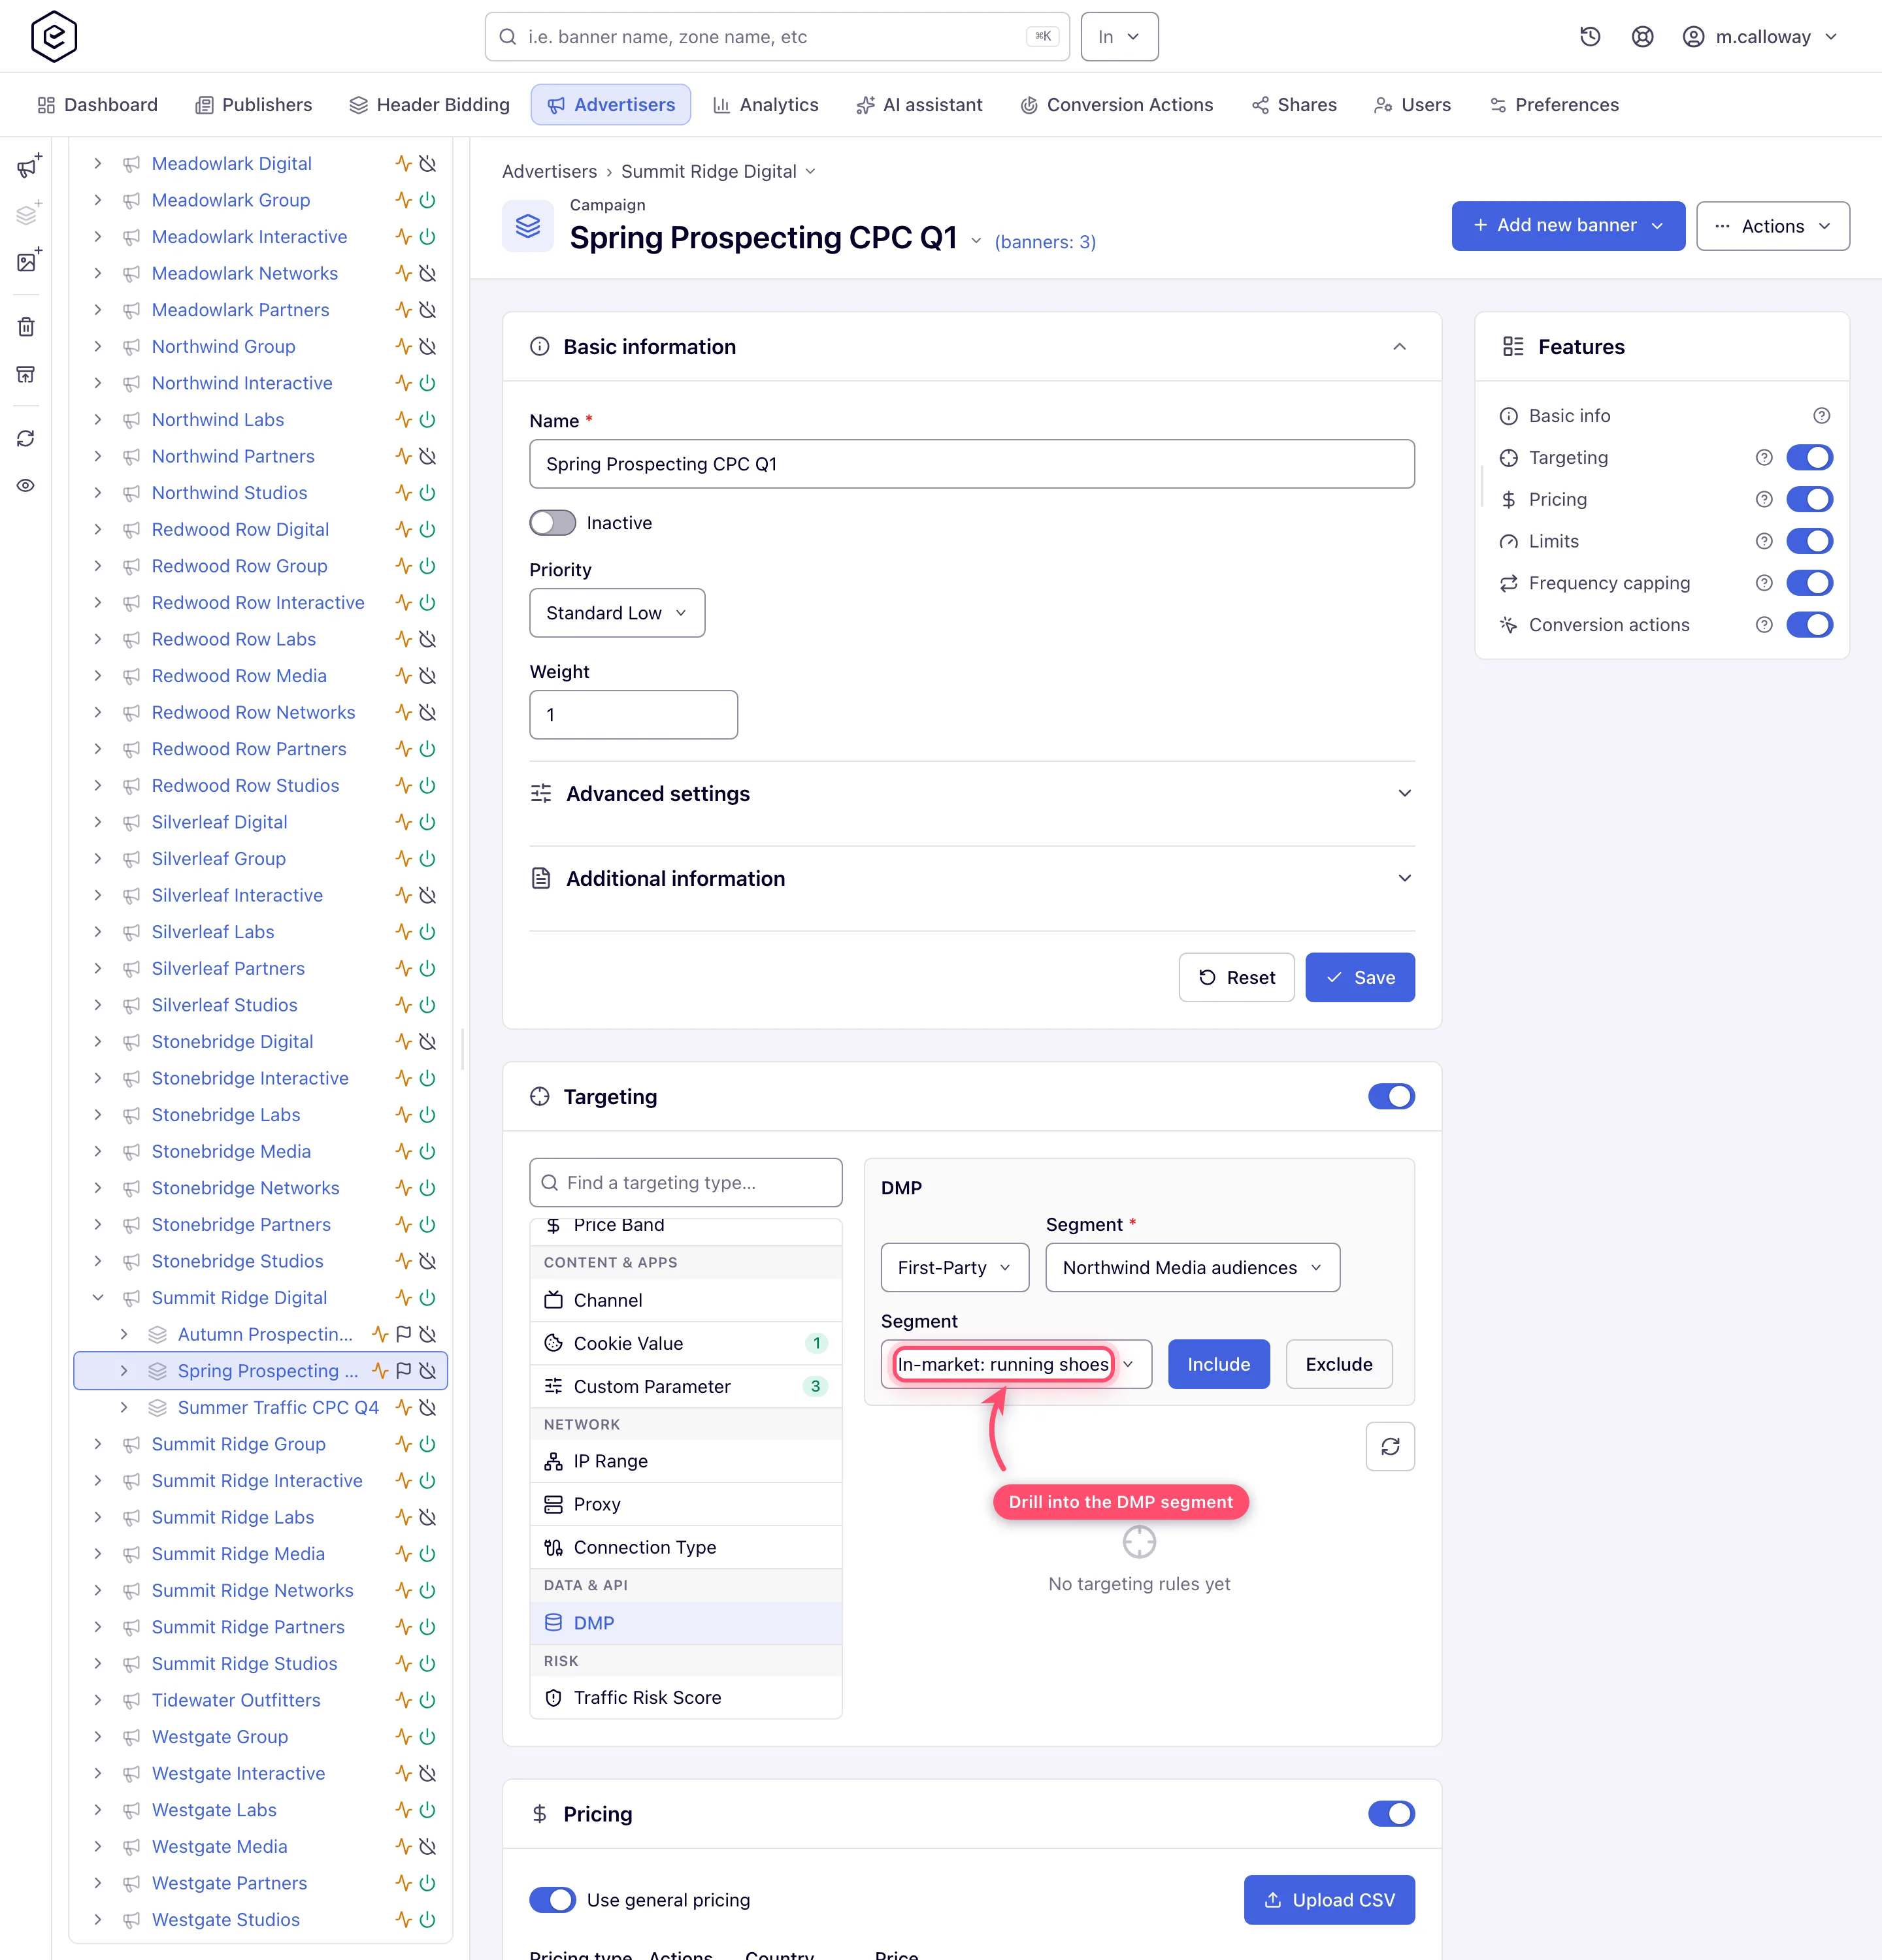1882x1960 pixels.
Task: Expand Additional information section
Action: pyautogui.click(x=971, y=879)
